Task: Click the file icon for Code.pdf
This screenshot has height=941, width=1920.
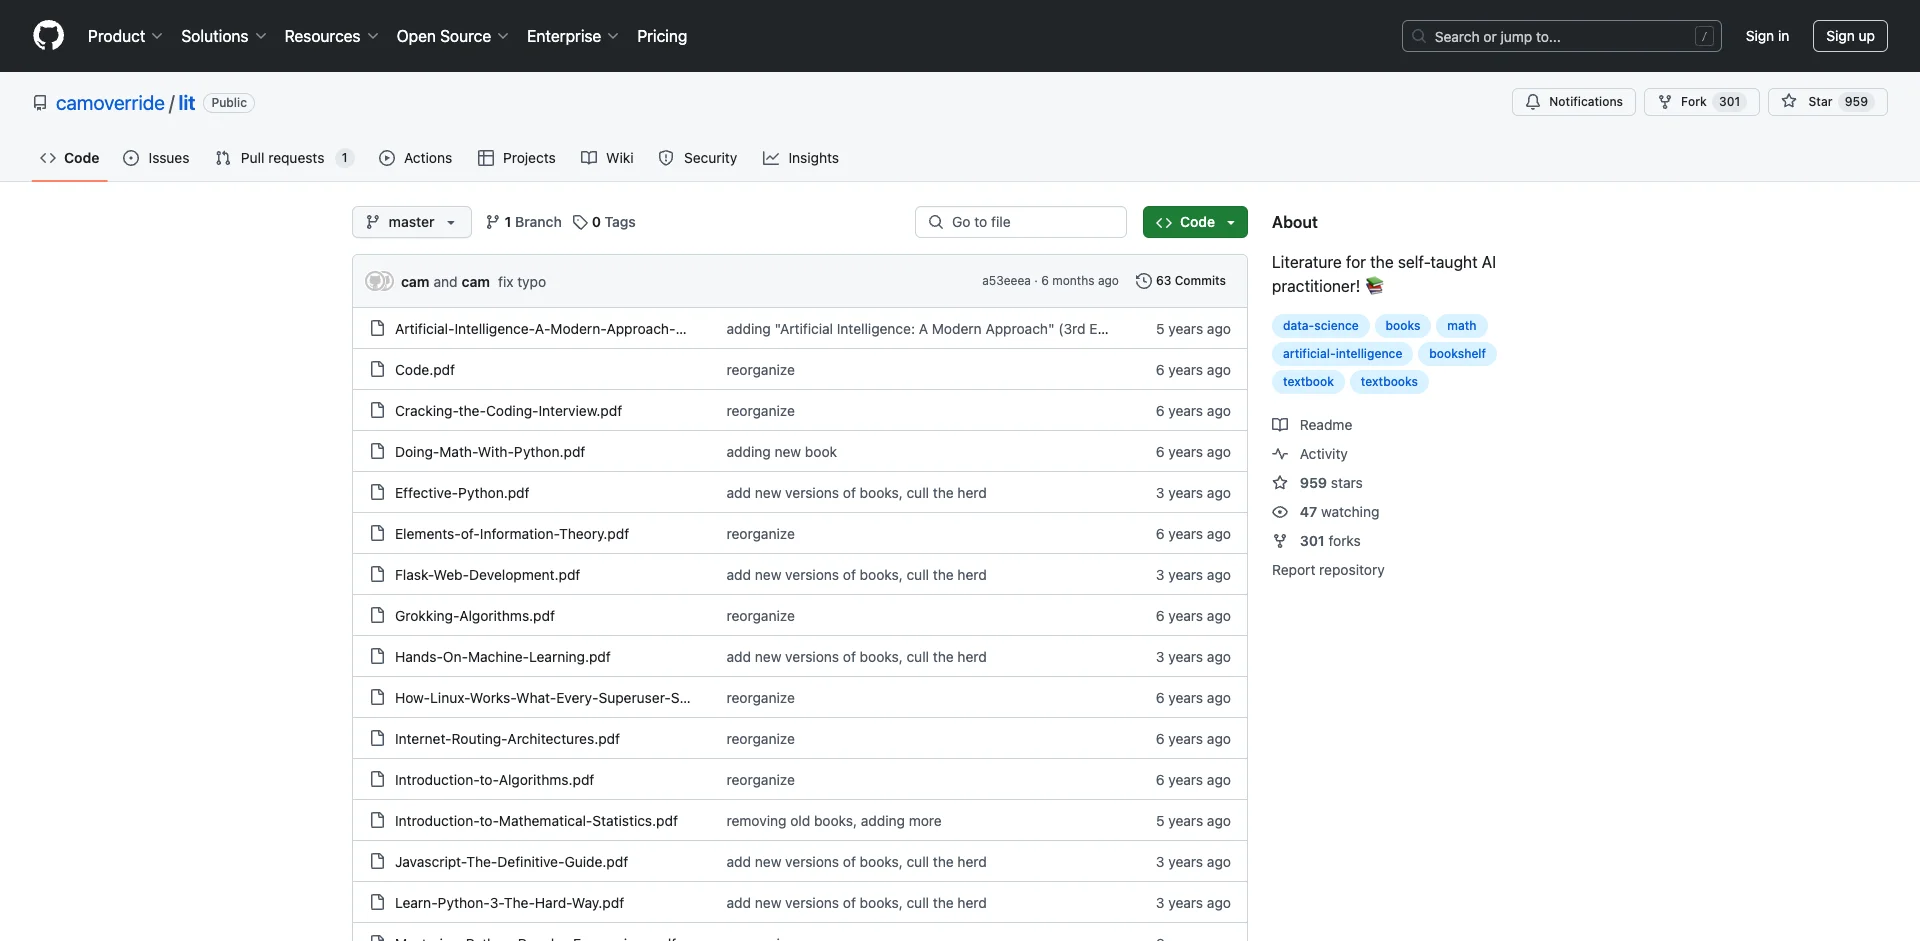Action: [x=377, y=369]
